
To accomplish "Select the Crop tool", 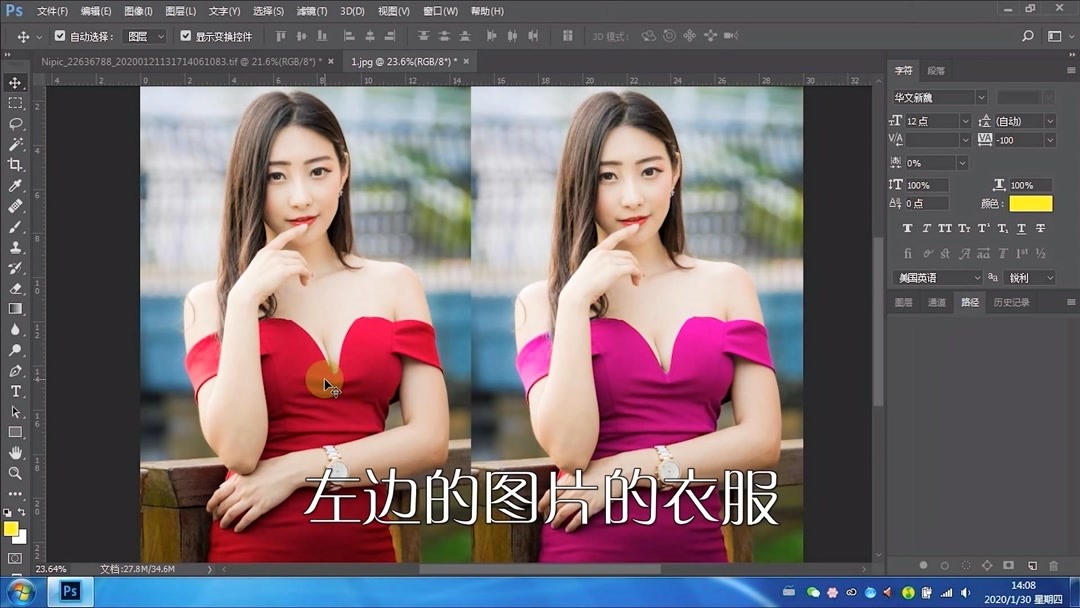I will (x=15, y=164).
